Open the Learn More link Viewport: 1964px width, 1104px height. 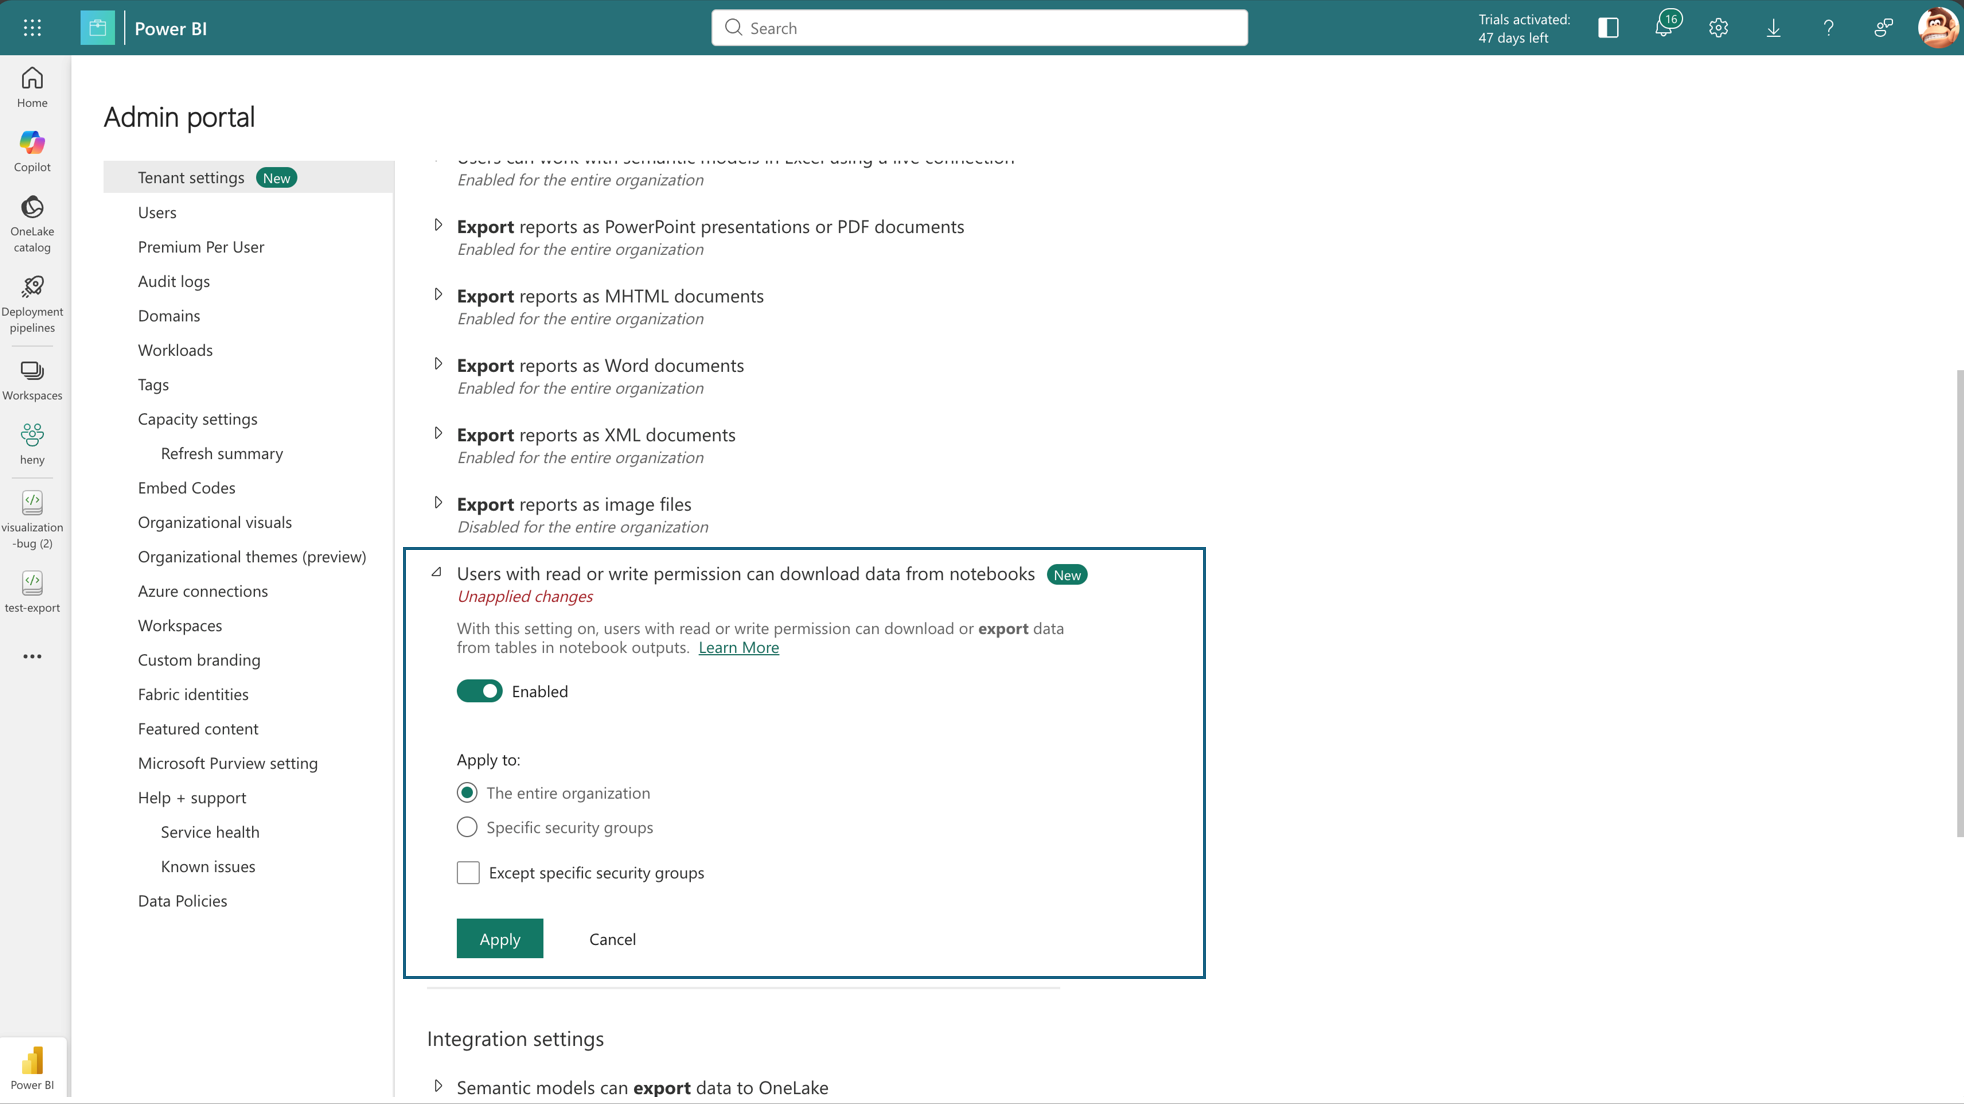738,647
